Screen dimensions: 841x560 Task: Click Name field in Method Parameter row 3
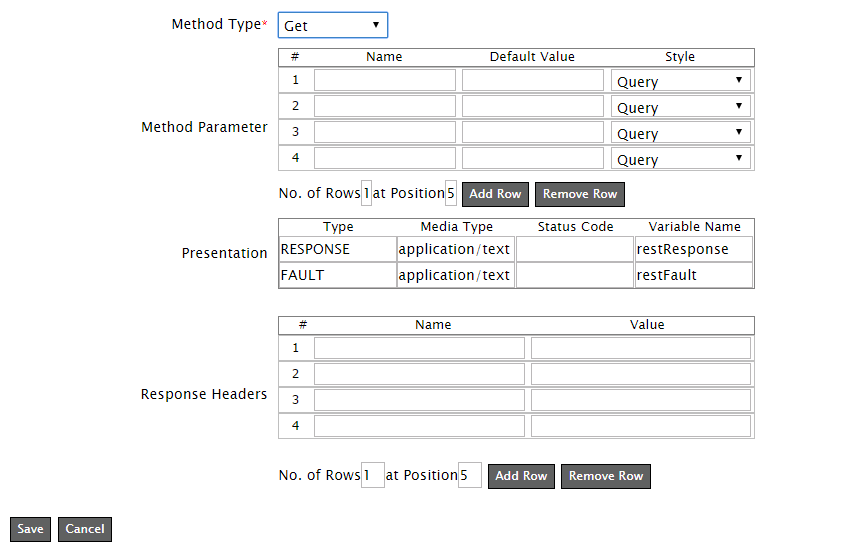(x=385, y=132)
